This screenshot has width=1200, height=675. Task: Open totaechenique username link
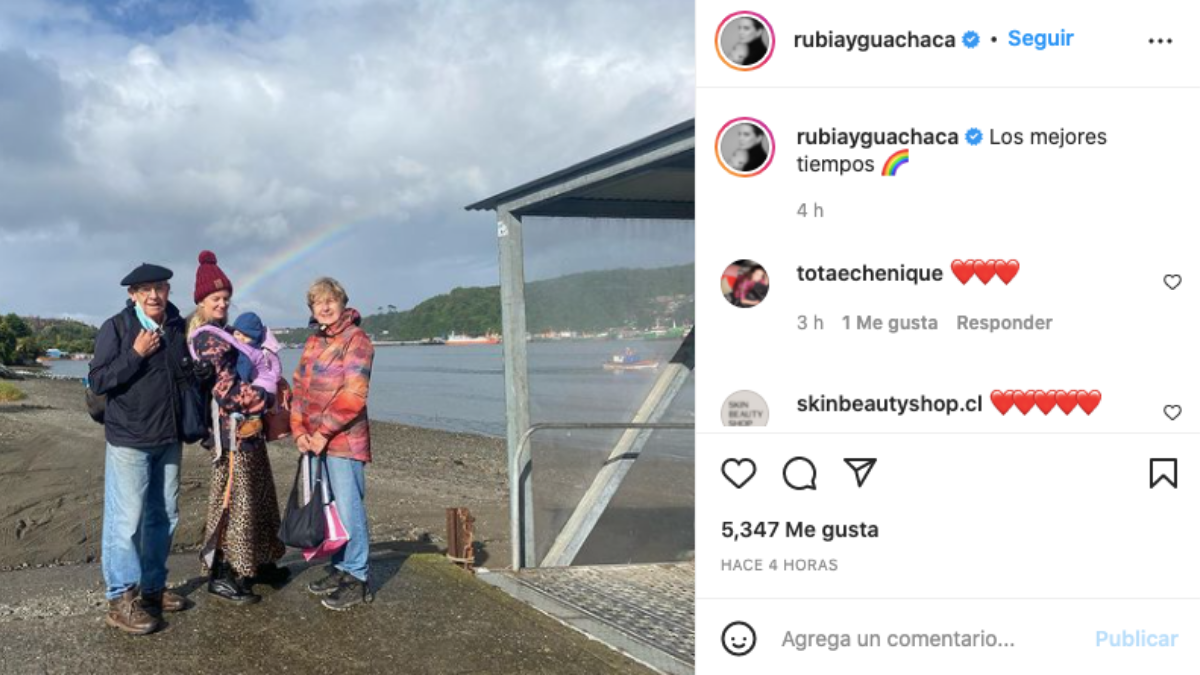pos(869,273)
